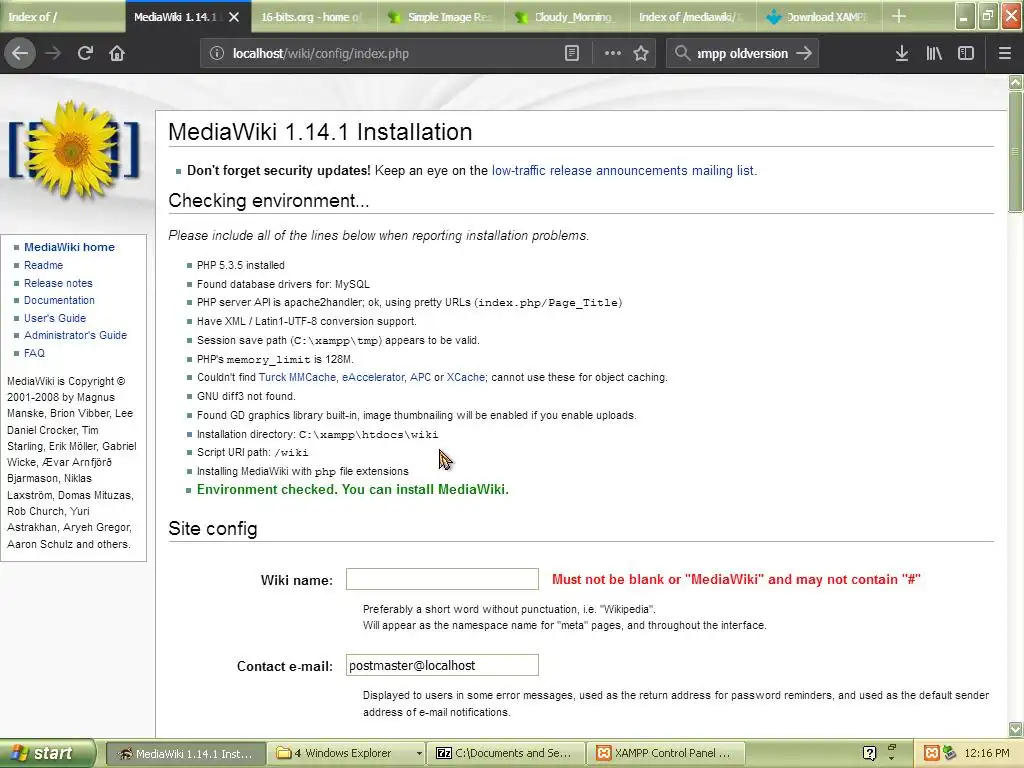The height and width of the screenshot is (768, 1024).
Task: Click the browser search box
Action: [743, 54]
